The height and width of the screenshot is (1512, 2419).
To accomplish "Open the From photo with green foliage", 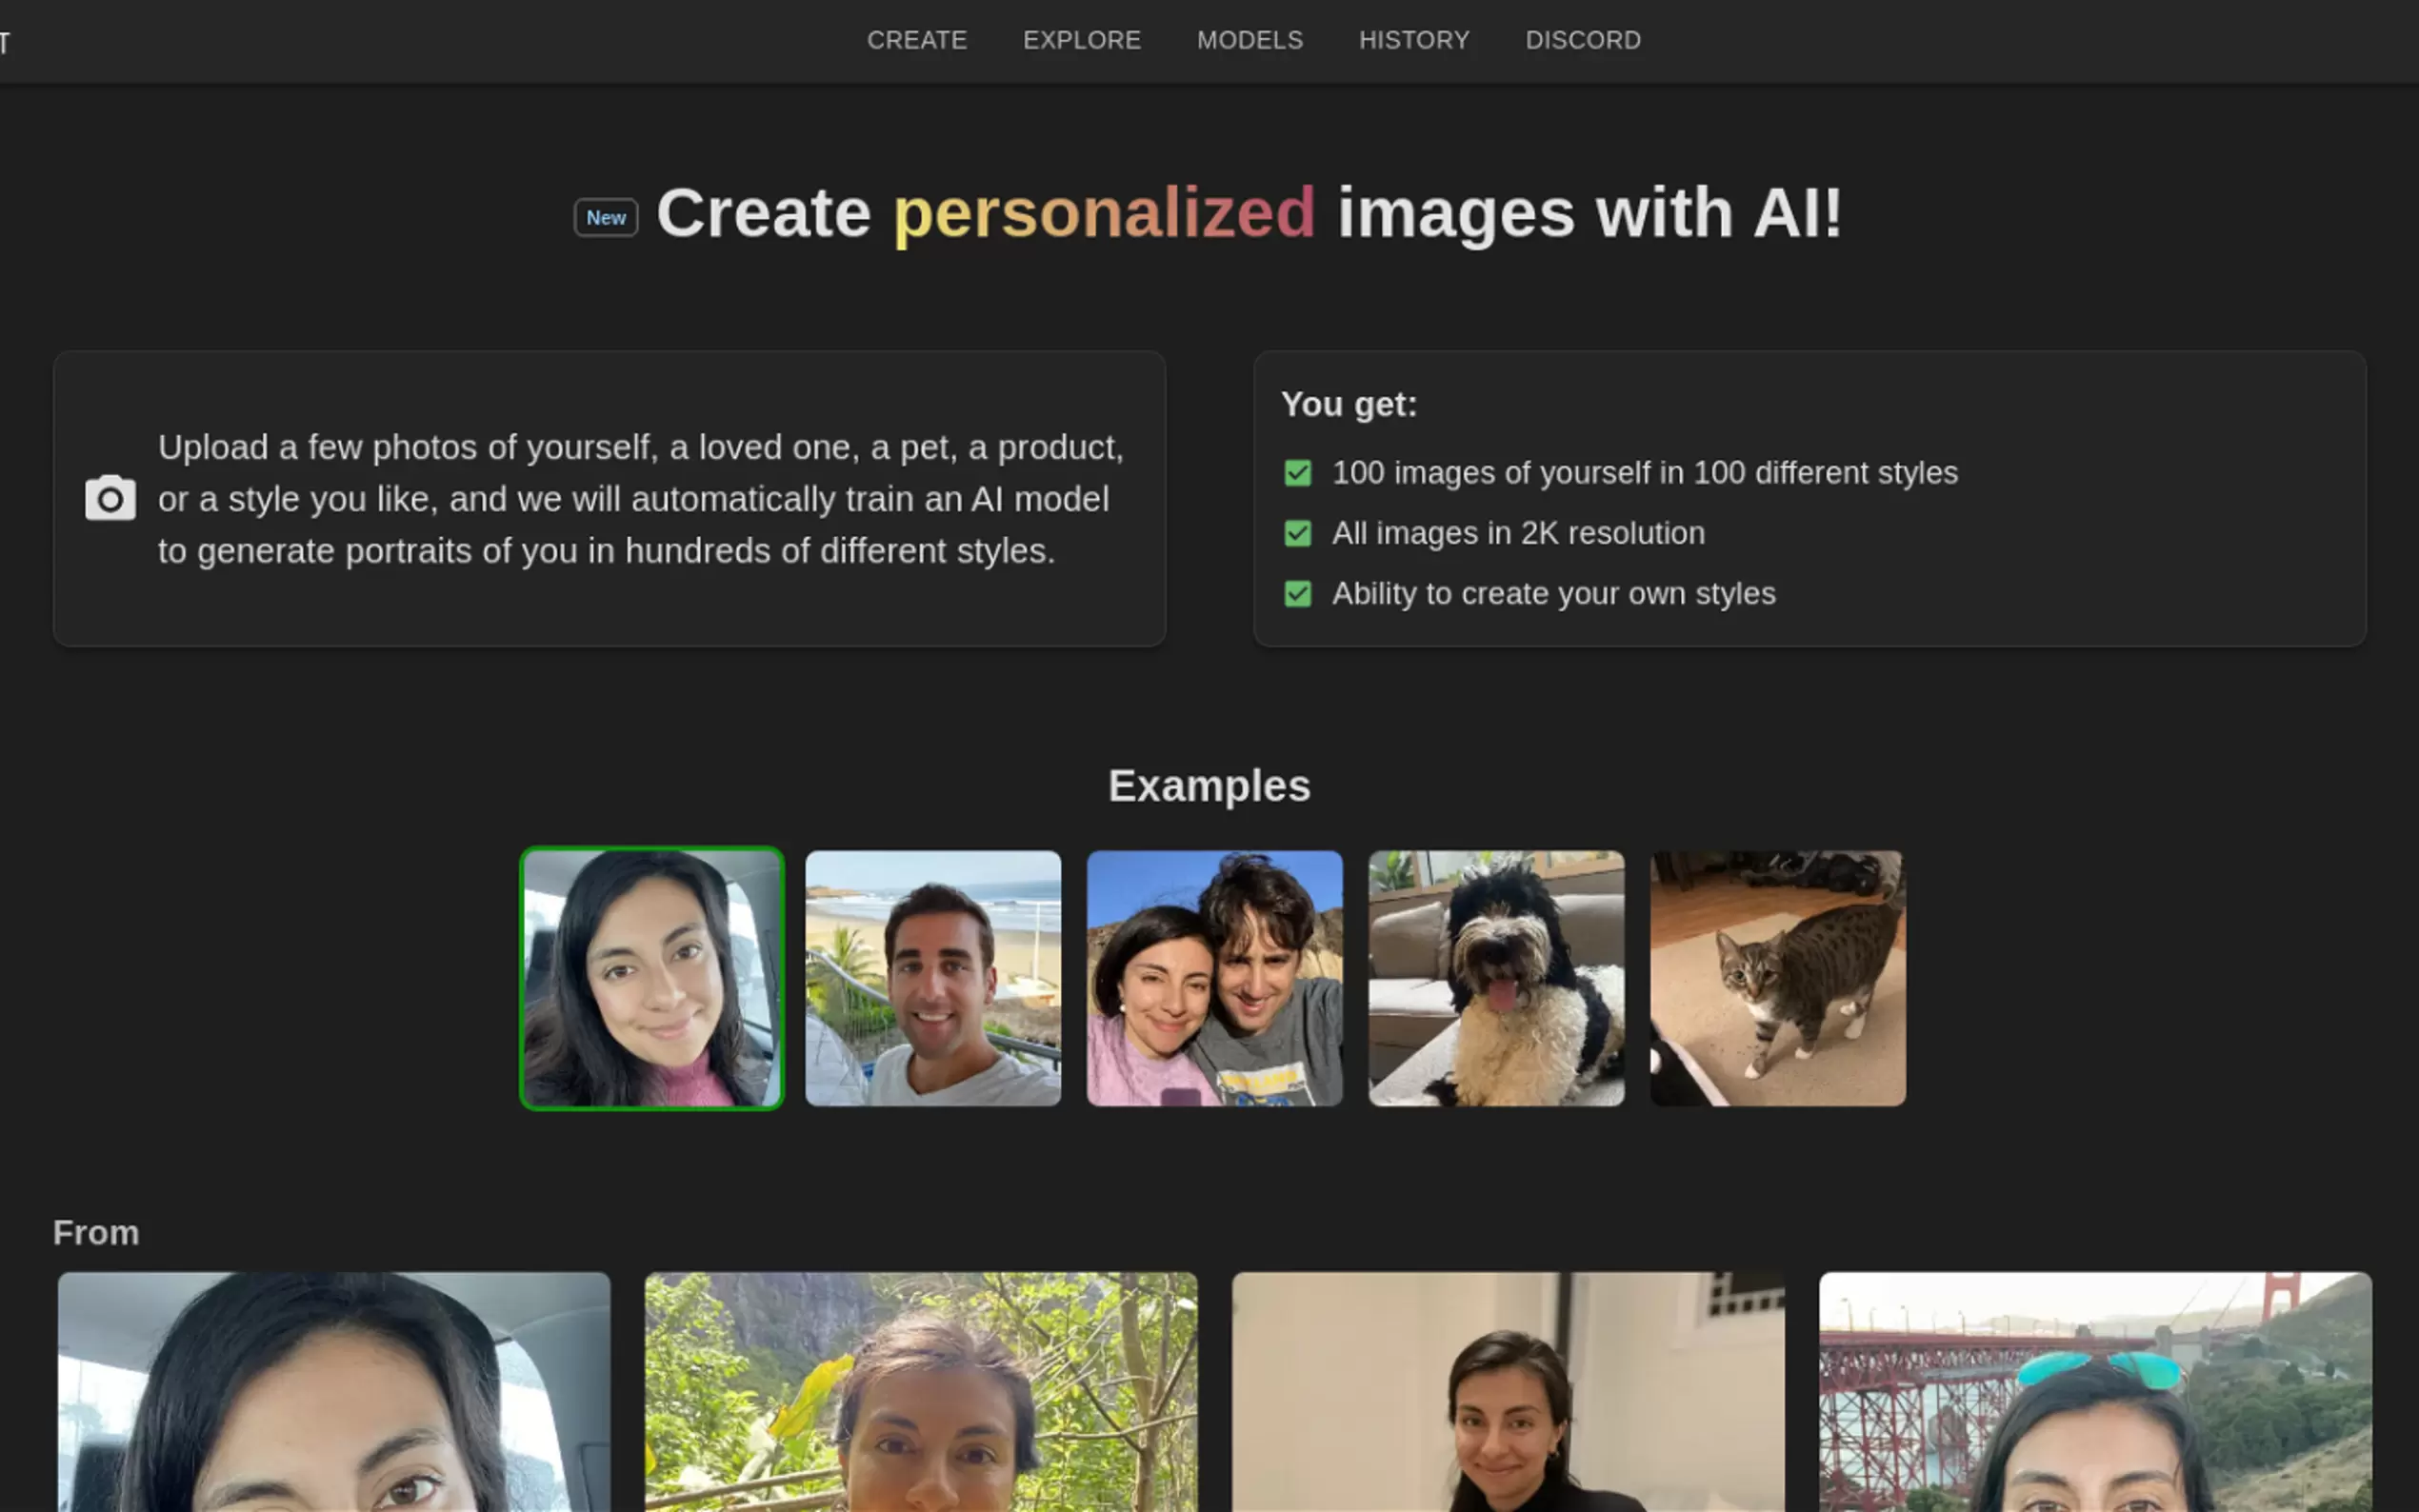I will (x=921, y=1390).
